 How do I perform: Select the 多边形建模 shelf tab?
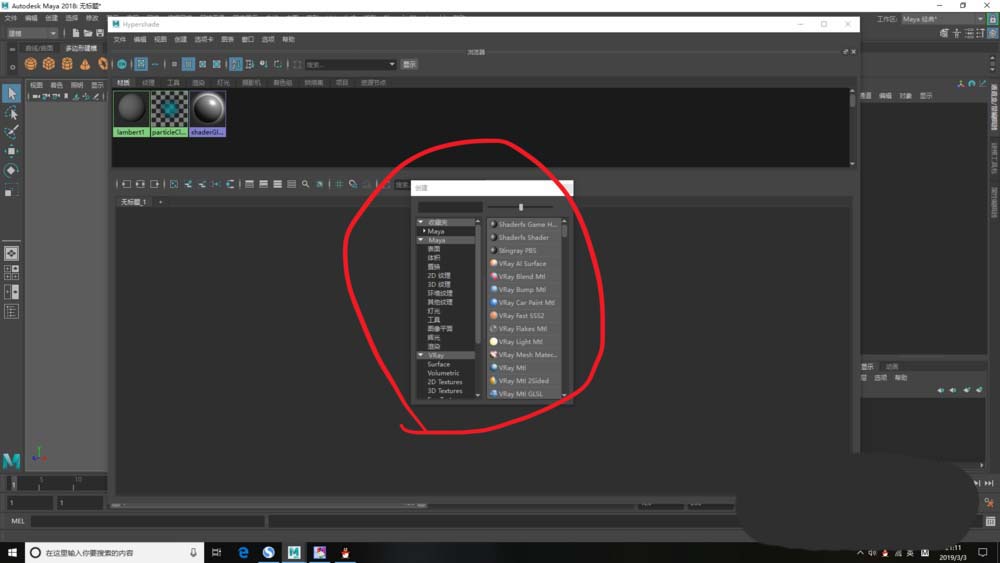[x=82, y=48]
